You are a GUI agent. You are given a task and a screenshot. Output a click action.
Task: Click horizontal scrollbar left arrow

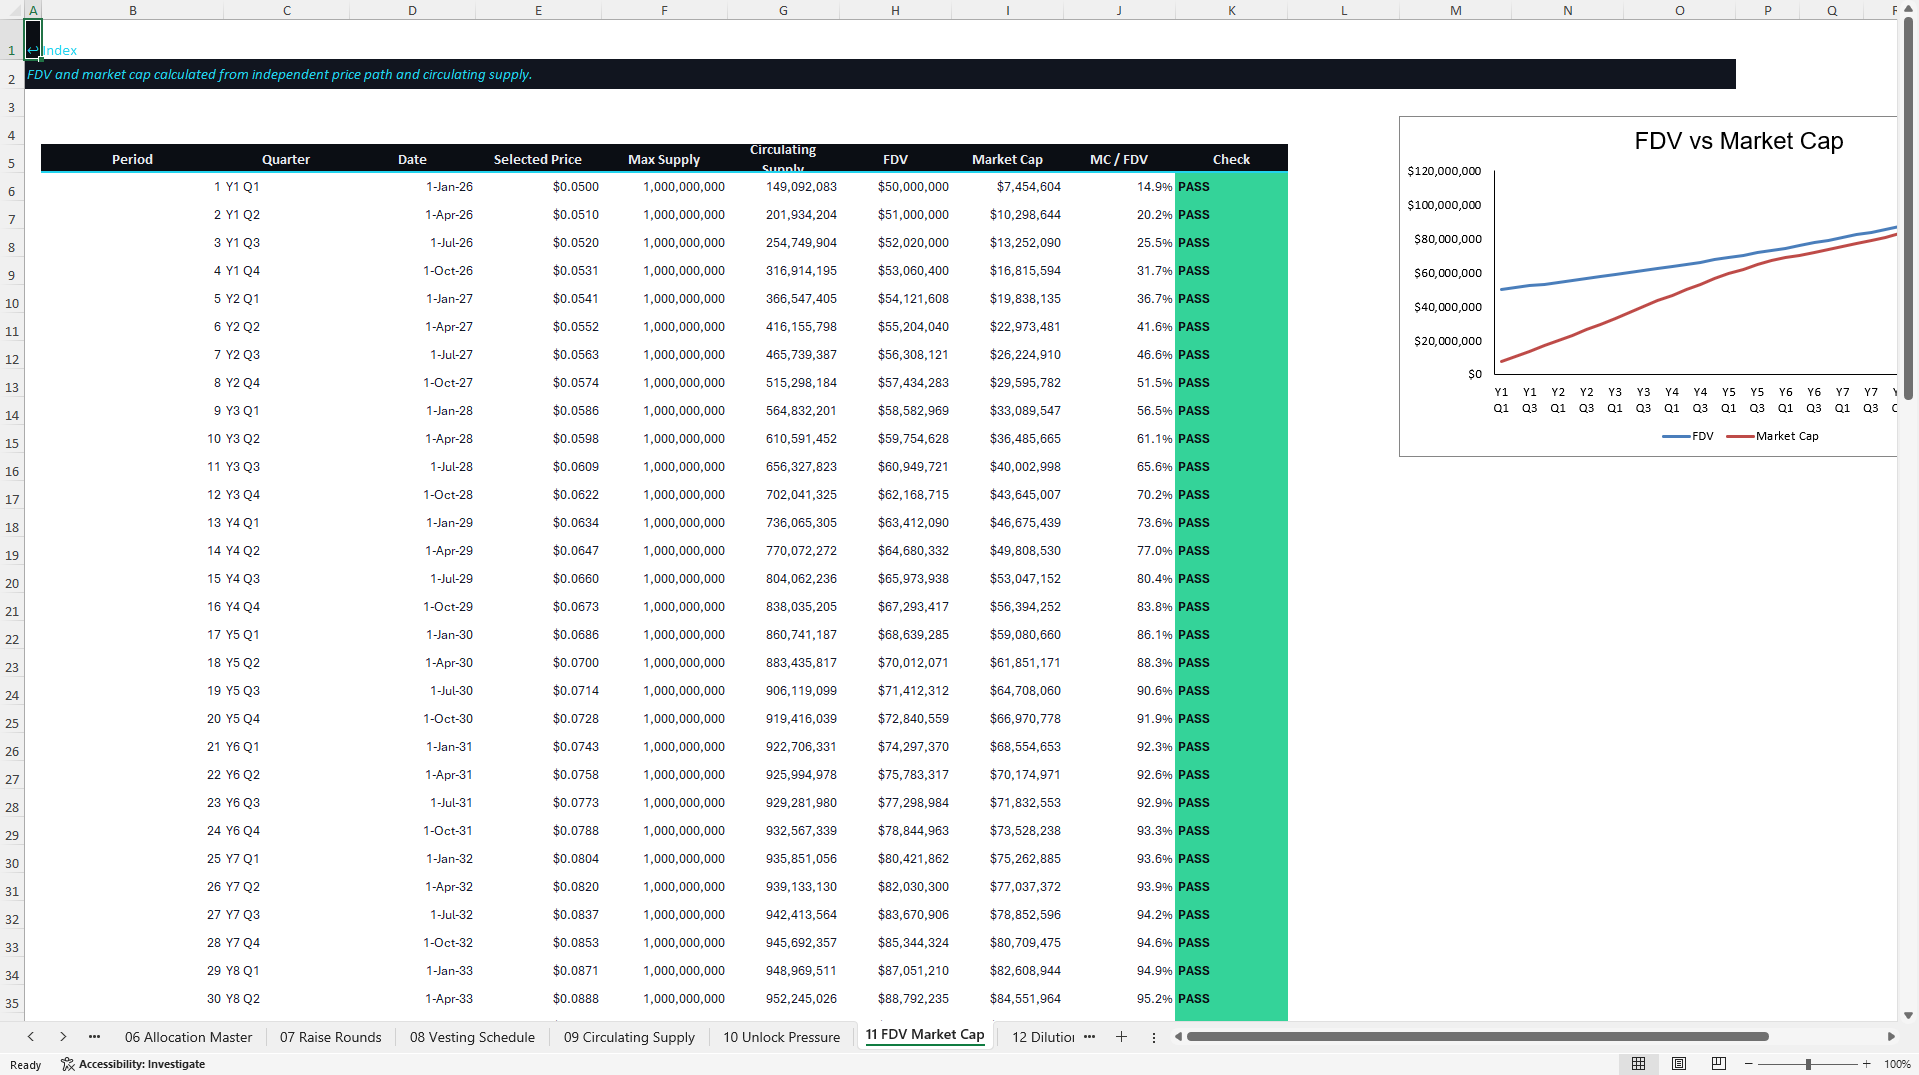point(1178,1037)
